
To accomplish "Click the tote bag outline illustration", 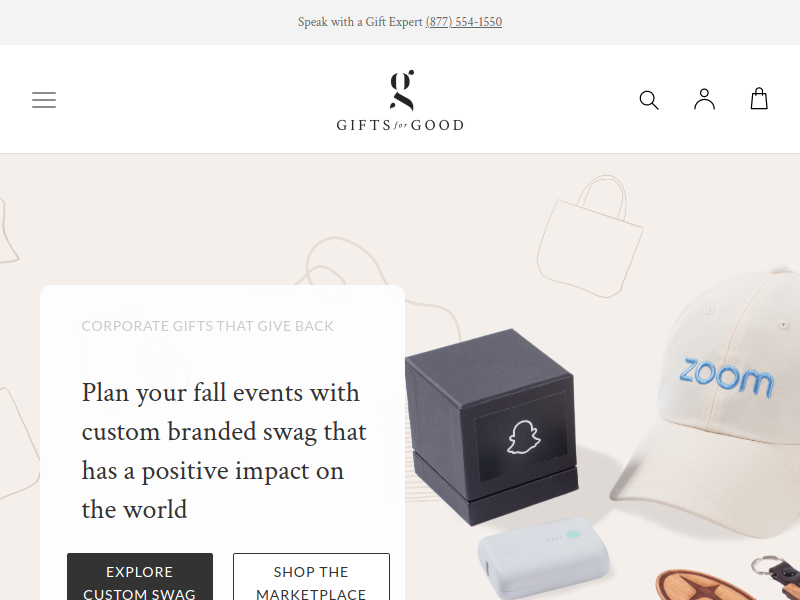I will 589,236.
